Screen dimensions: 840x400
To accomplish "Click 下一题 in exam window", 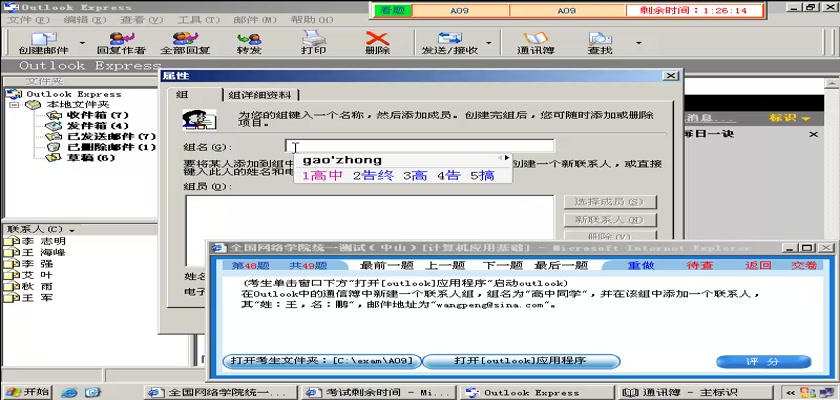I will [x=502, y=266].
